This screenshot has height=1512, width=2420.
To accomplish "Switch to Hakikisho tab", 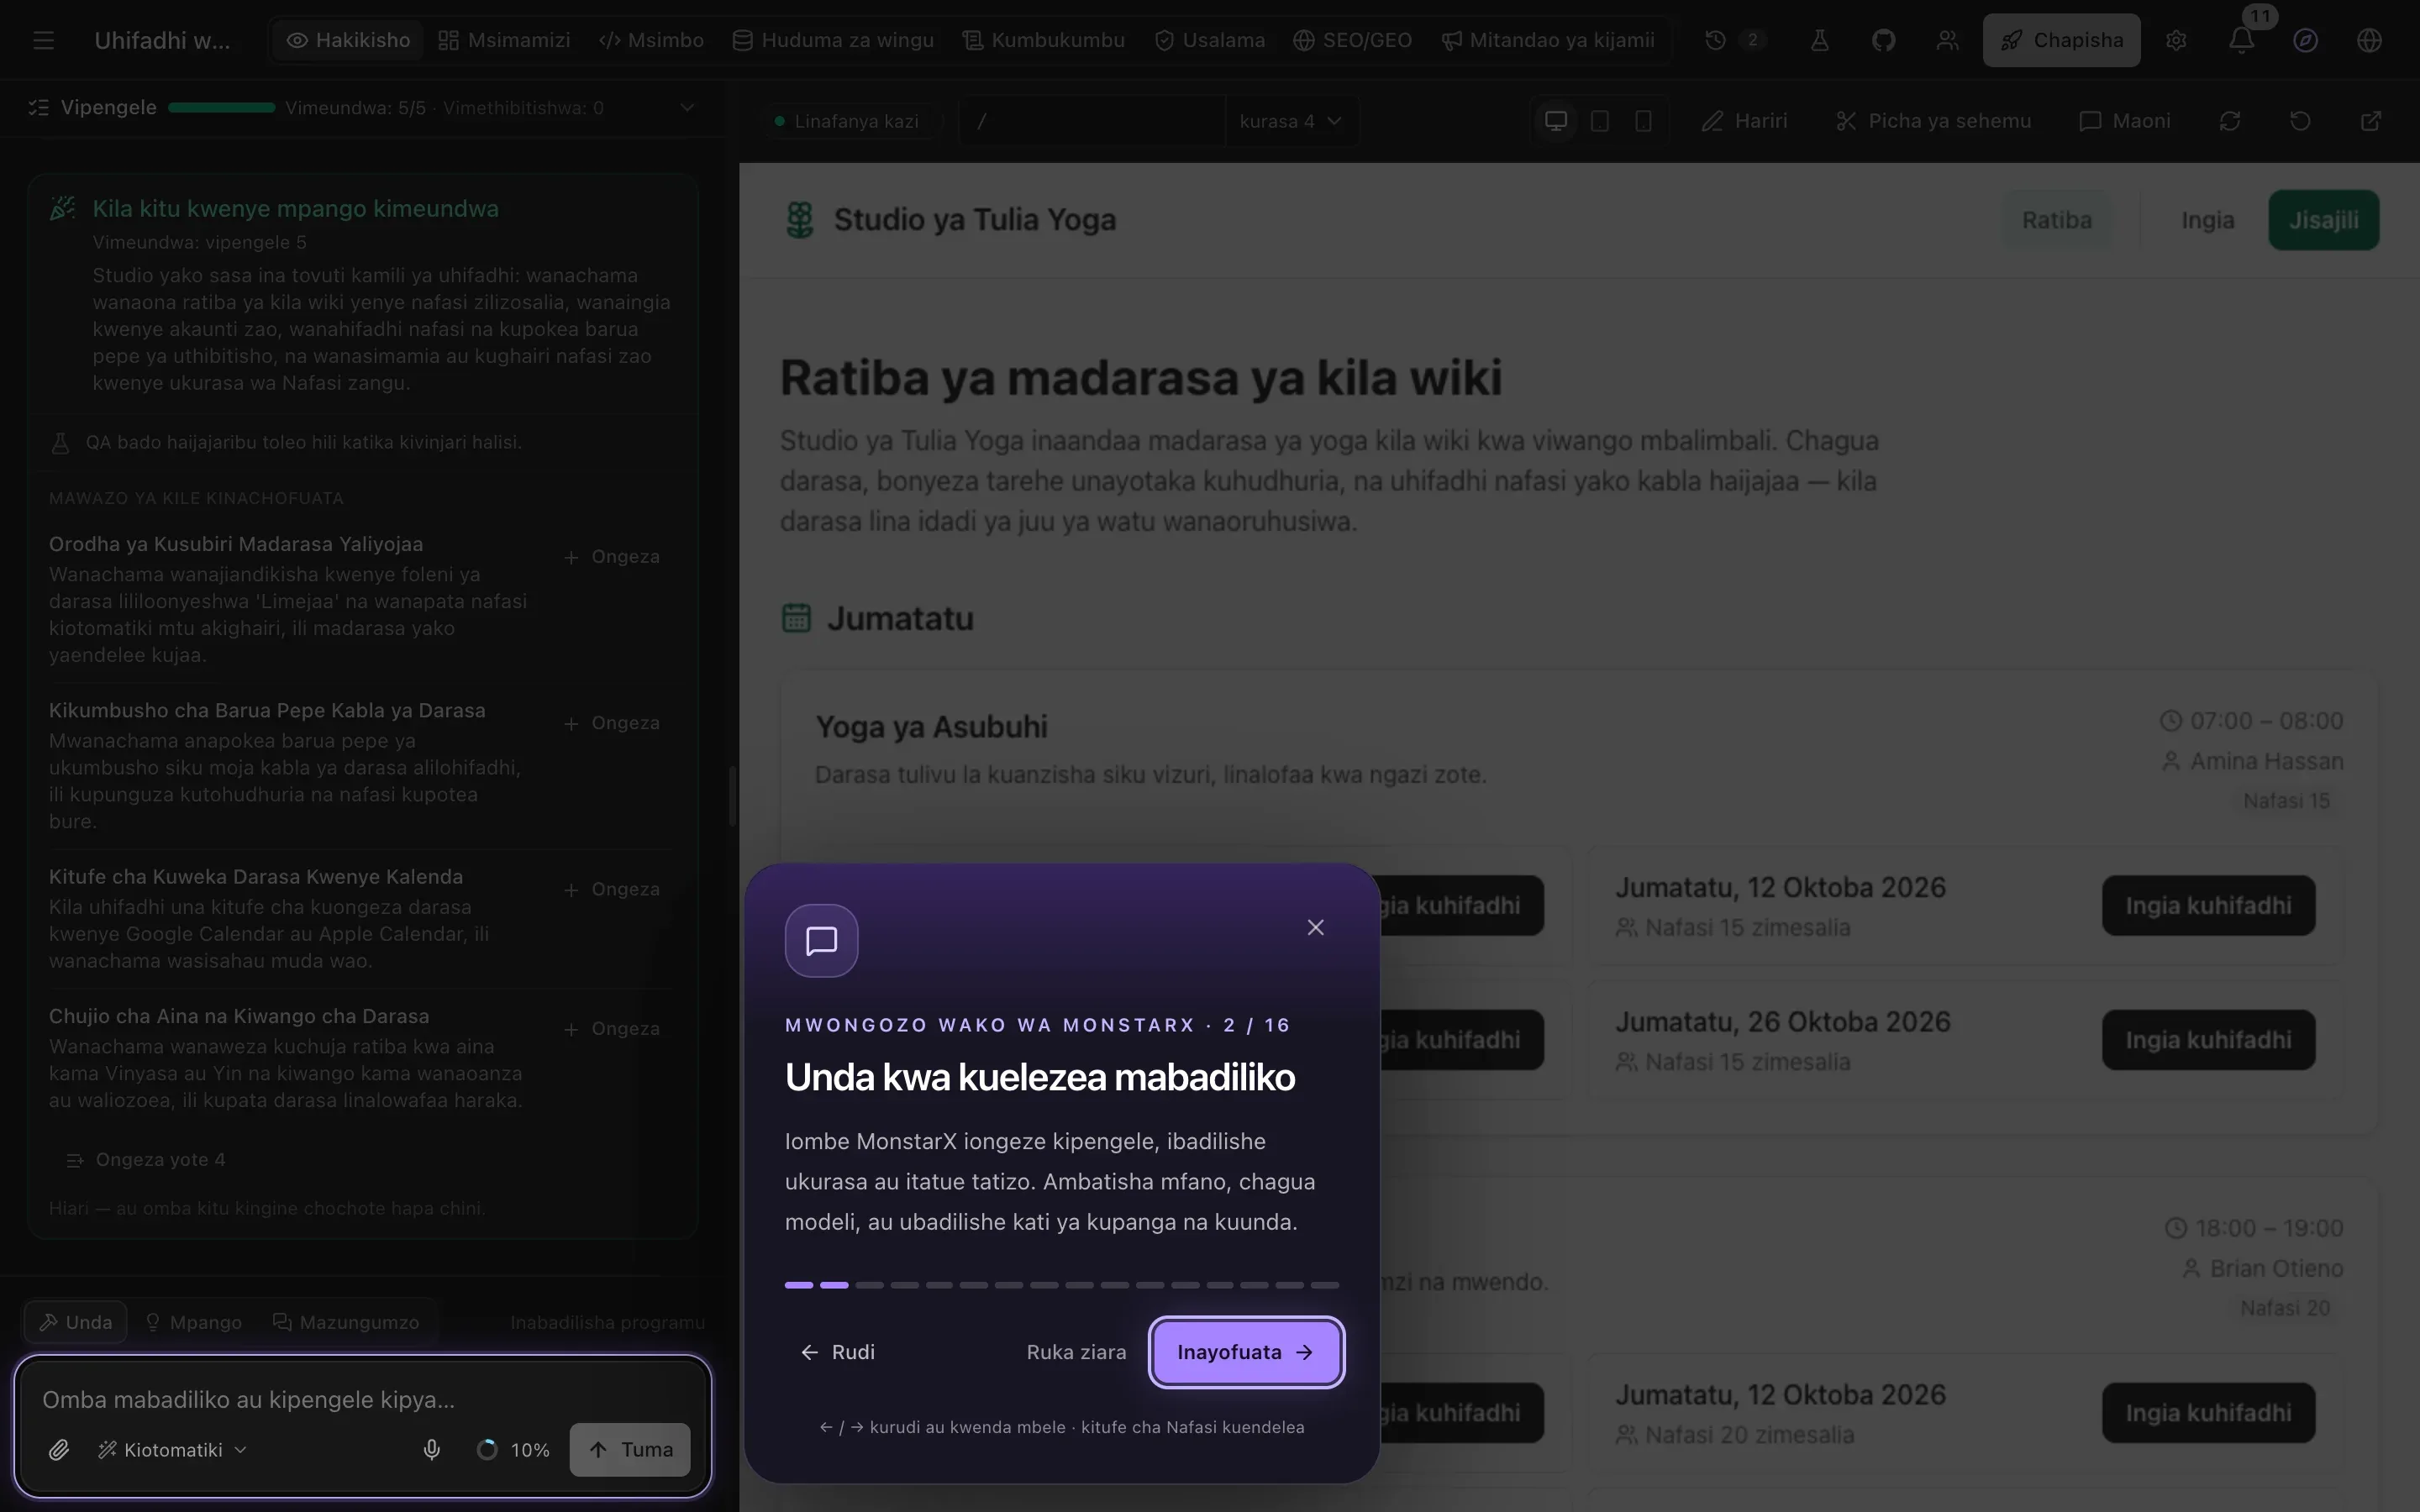I will point(348,40).
